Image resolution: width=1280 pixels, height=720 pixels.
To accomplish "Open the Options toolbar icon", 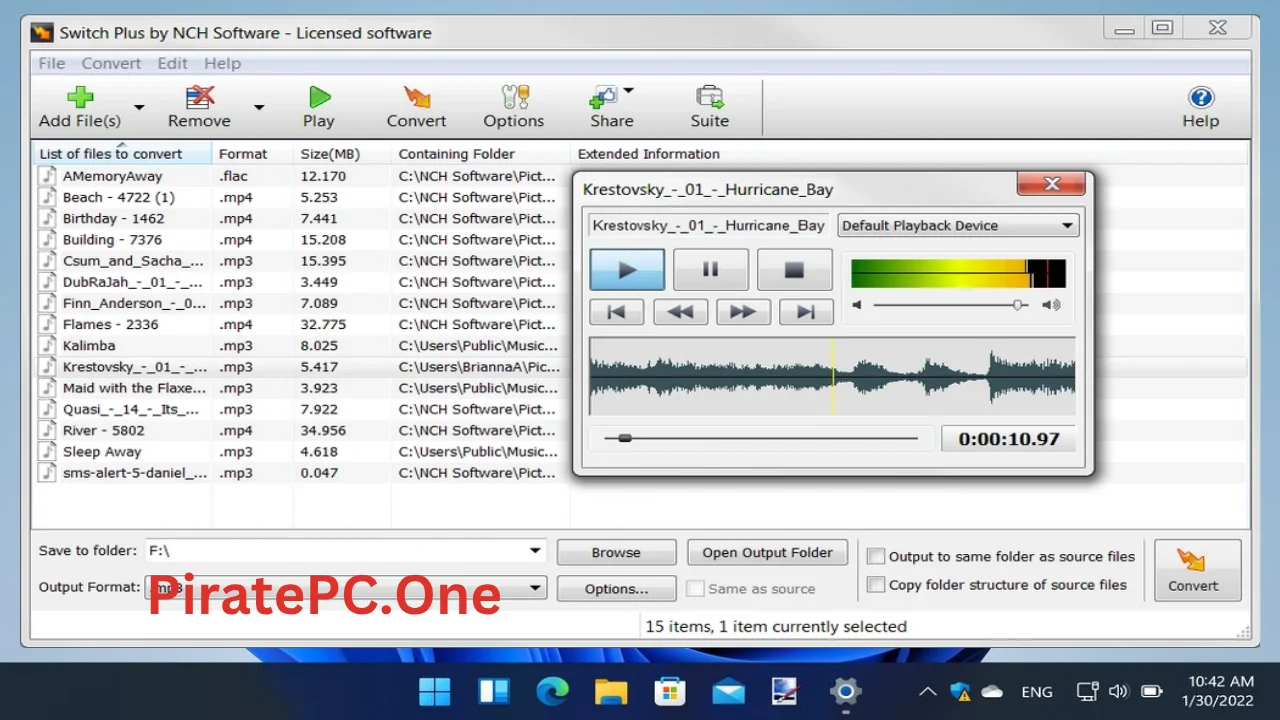I will point(514,97).
